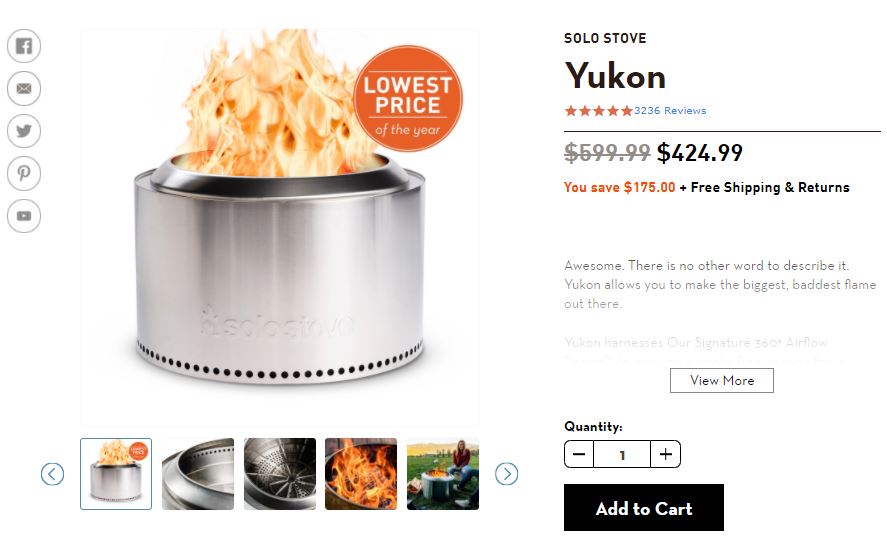View the fire pit rim close-up thumbnail
887x537 pixels.
coord(198,474)
